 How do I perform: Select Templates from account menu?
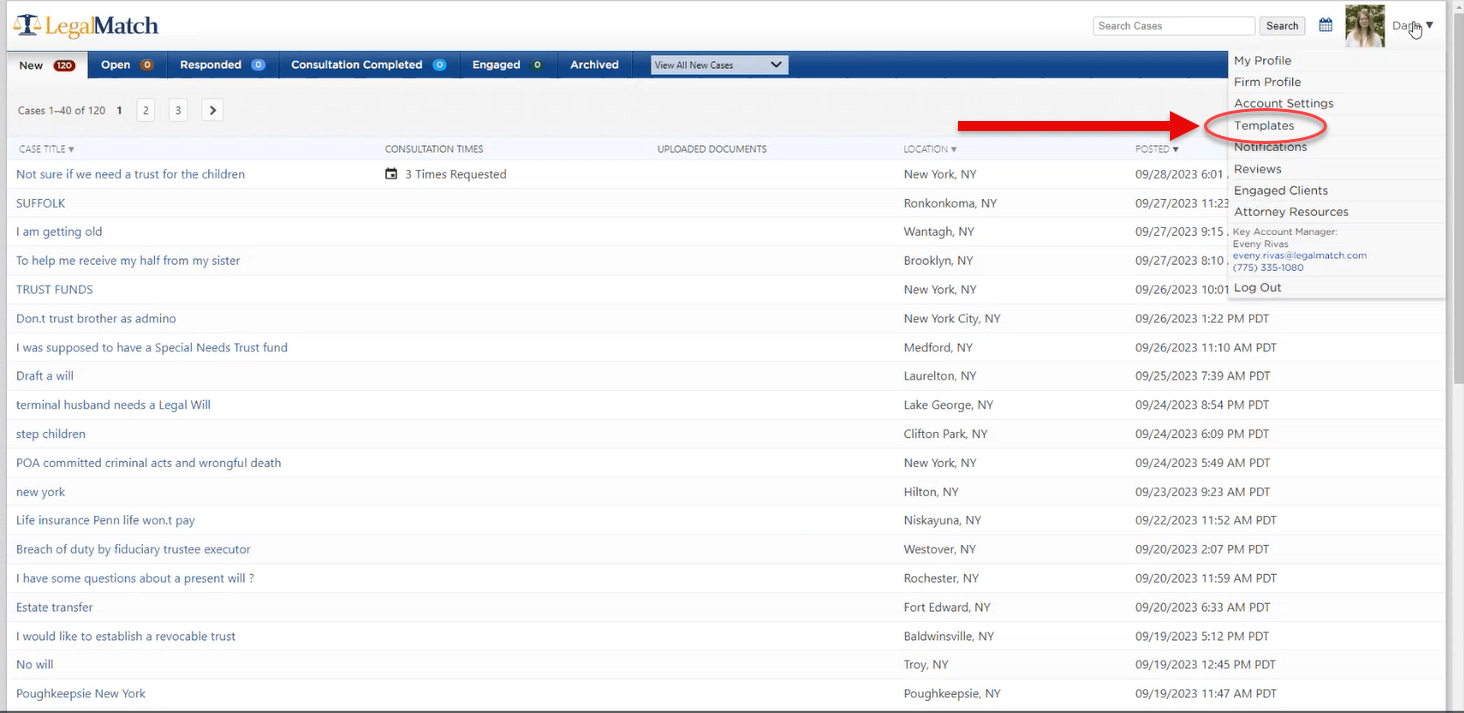click(1264, 126)
